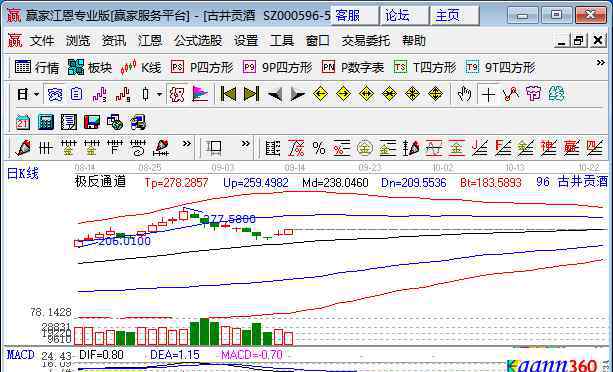The height and width of the screenshot is (372, 613).
Task: Open the 公式选股 menu
Action: [198, 40]
